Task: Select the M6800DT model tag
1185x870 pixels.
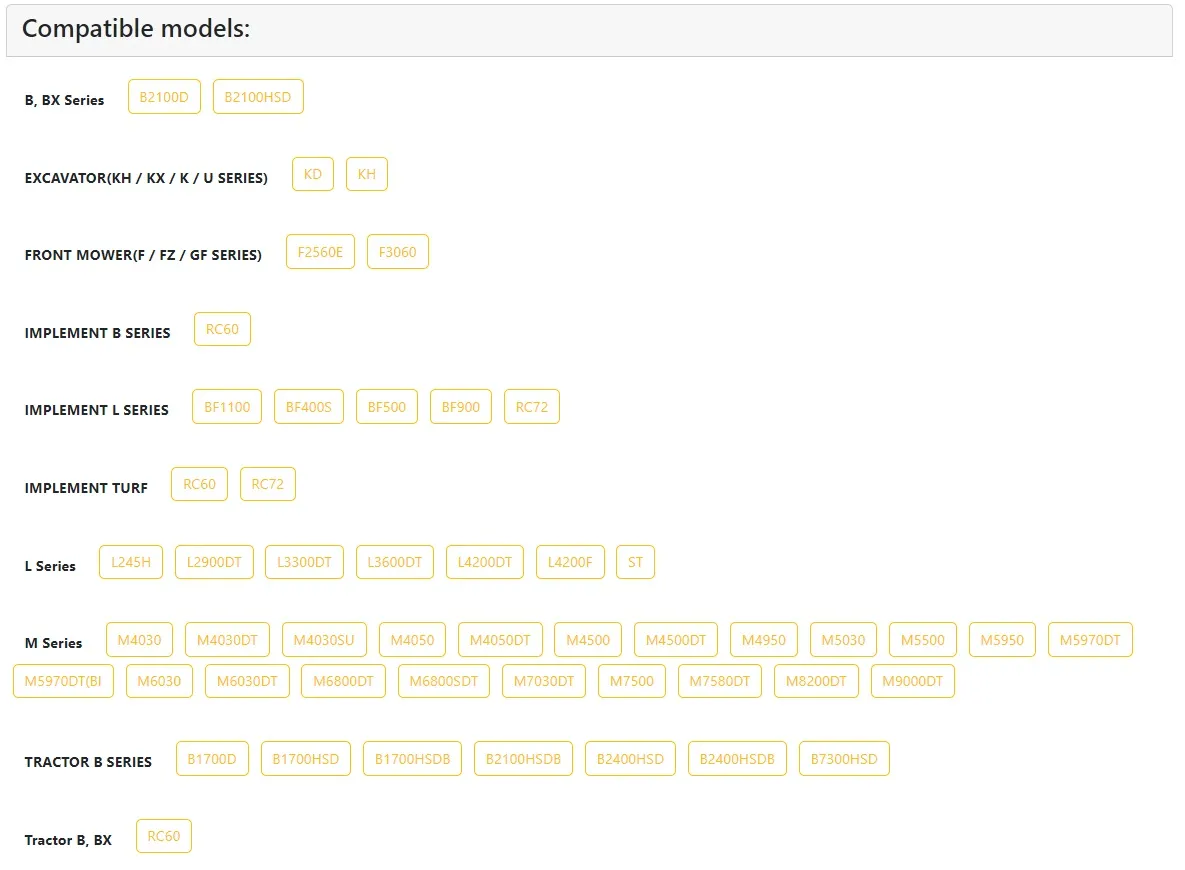Action: [344, 680]
